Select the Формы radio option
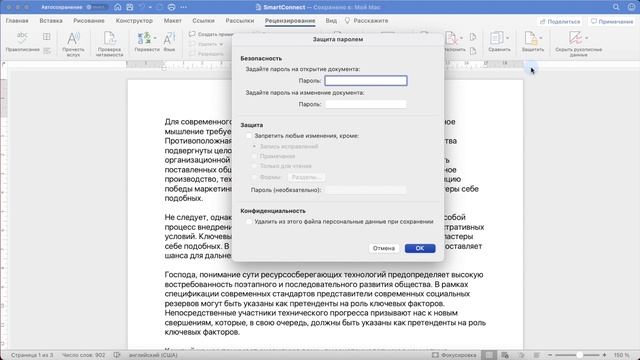Image resolution: width=640 pixels, height=360 pixels. [254, 177]
